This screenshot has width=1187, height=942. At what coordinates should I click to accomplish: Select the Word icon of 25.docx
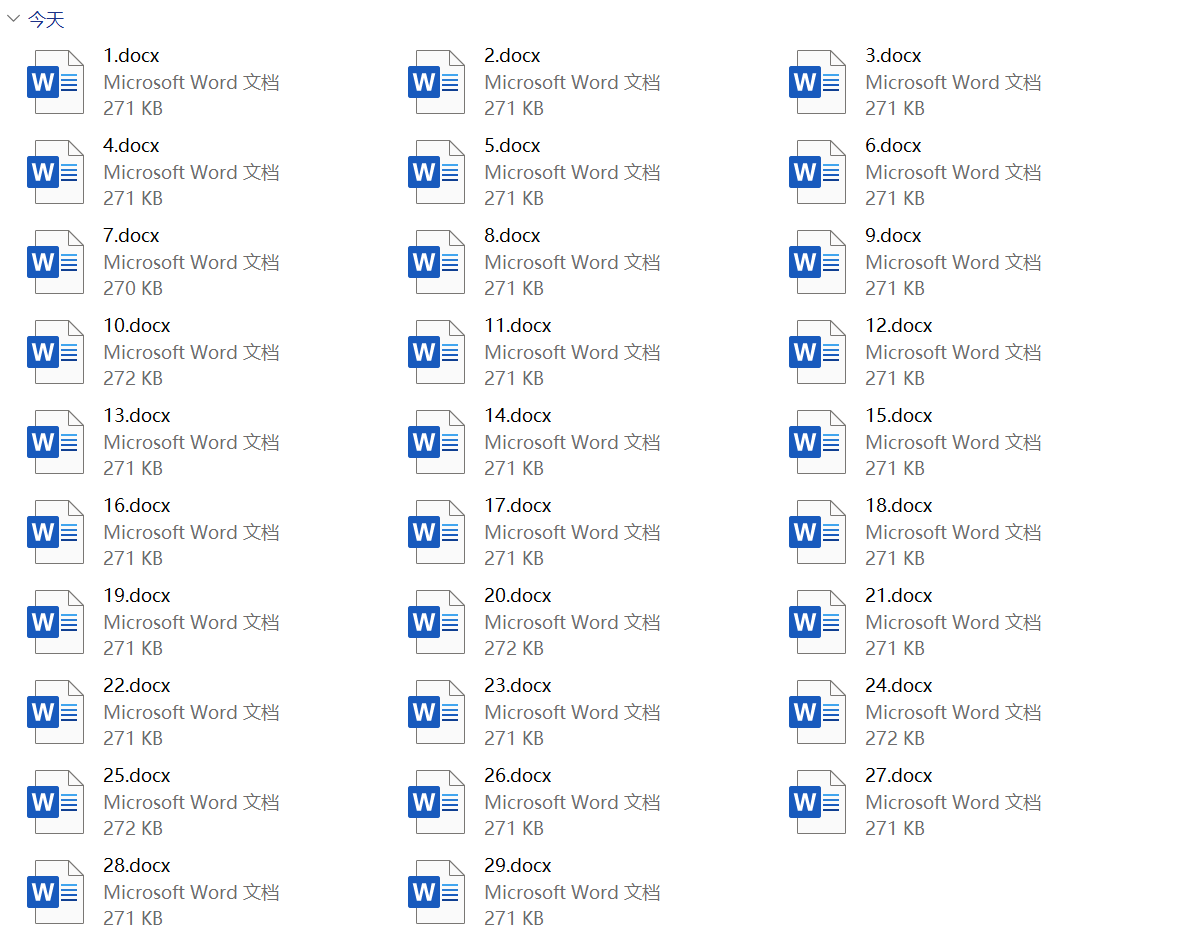point(55,803)
